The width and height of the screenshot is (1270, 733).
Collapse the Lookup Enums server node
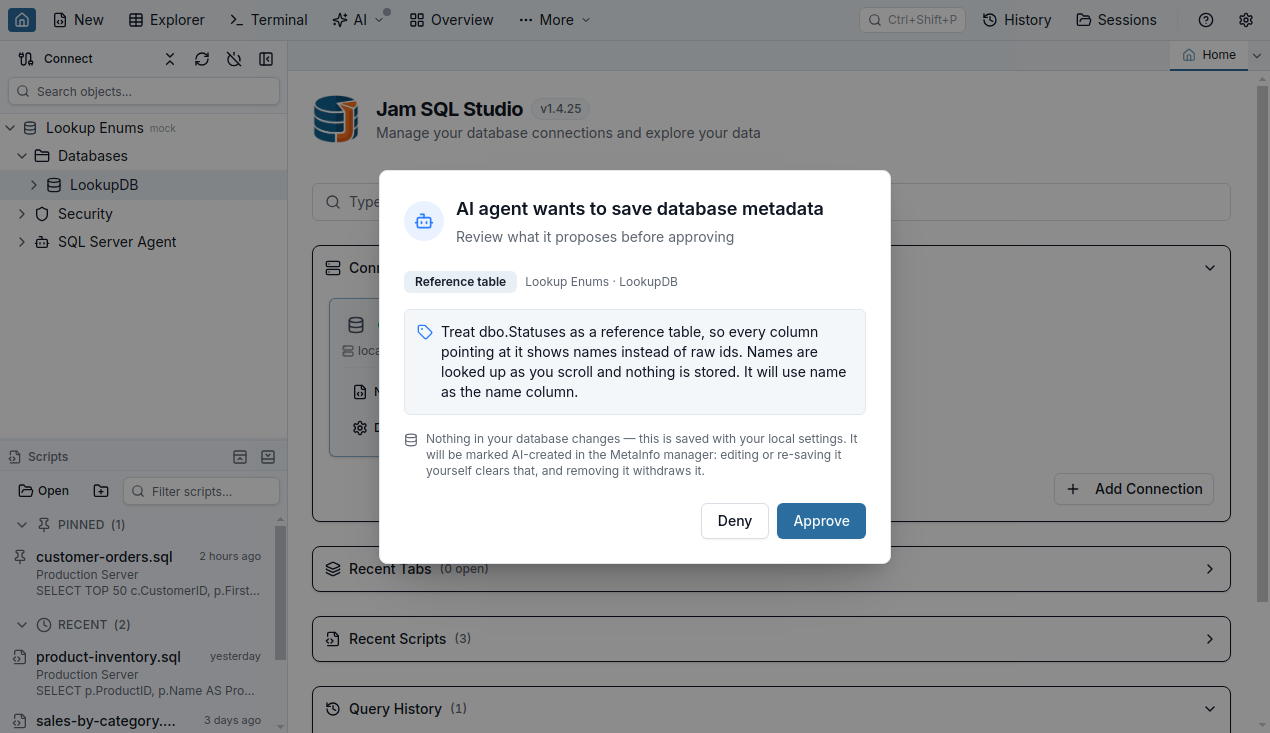point(10,128)
